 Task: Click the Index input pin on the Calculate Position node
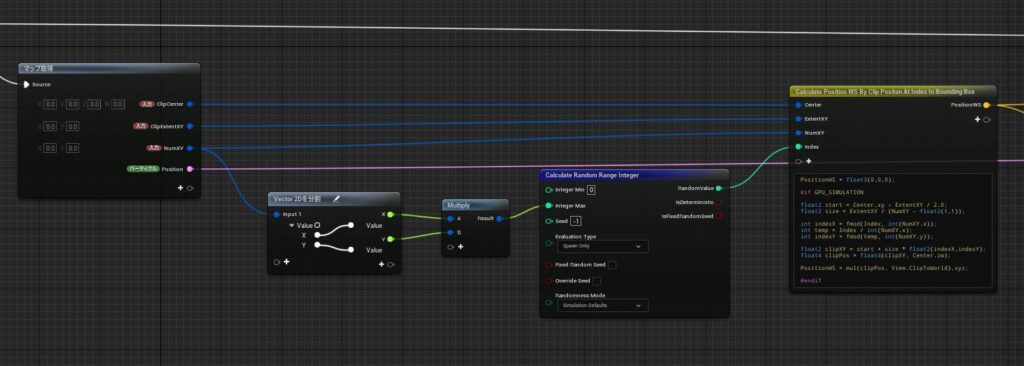coord(798,146)
